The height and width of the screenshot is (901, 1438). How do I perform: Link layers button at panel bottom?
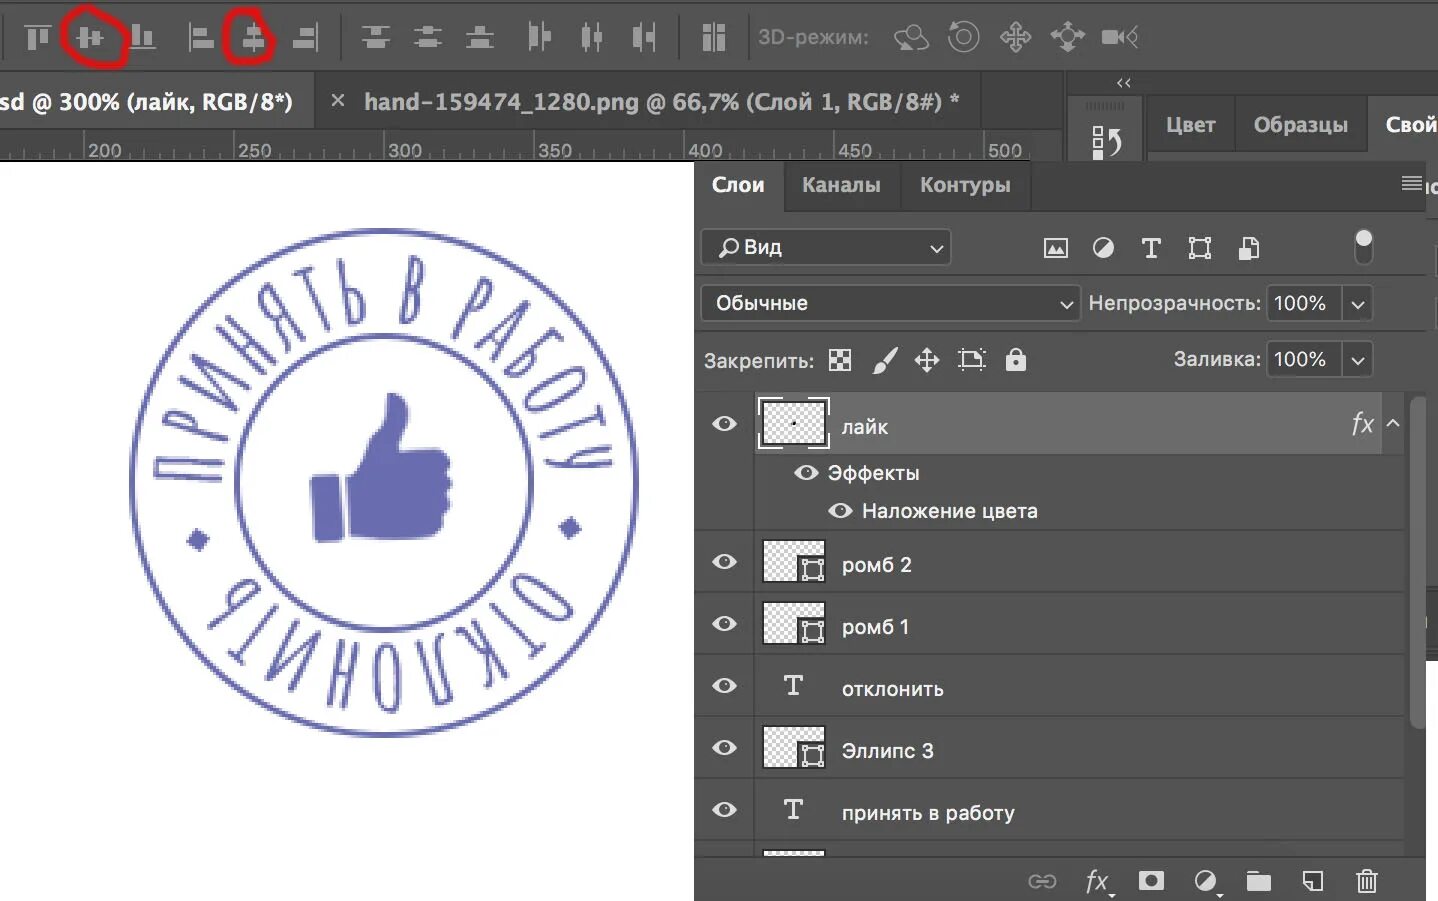click(1042, 881)
